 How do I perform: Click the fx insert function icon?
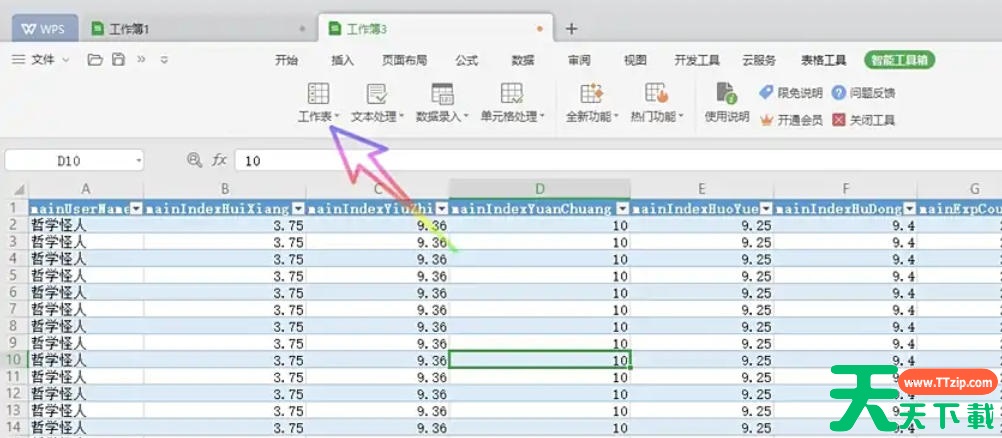click(x=219, y=160)
